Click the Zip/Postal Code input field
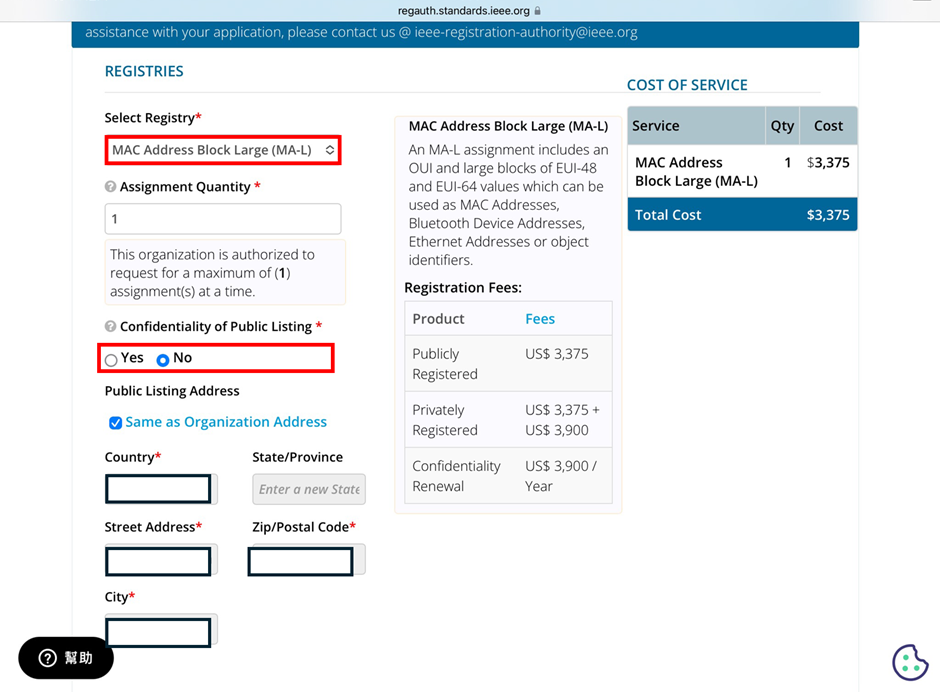Screen dimensions: 940x692 (x=306, y=560)
